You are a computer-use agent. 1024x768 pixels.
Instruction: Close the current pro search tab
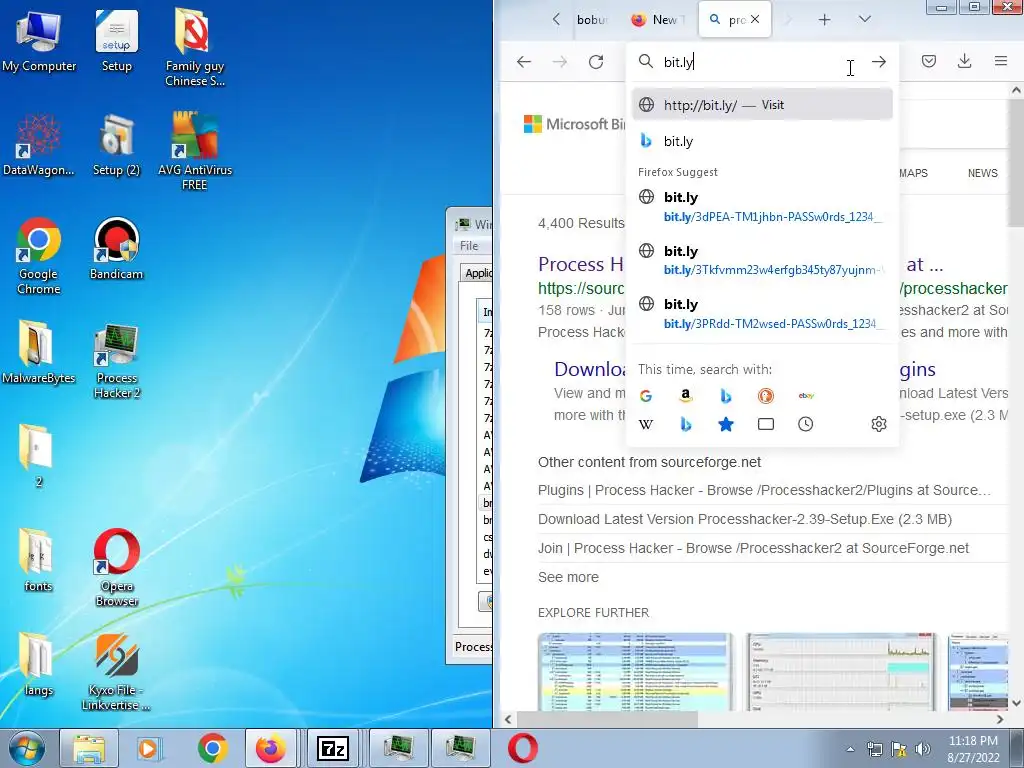click(x=755, y=20)
